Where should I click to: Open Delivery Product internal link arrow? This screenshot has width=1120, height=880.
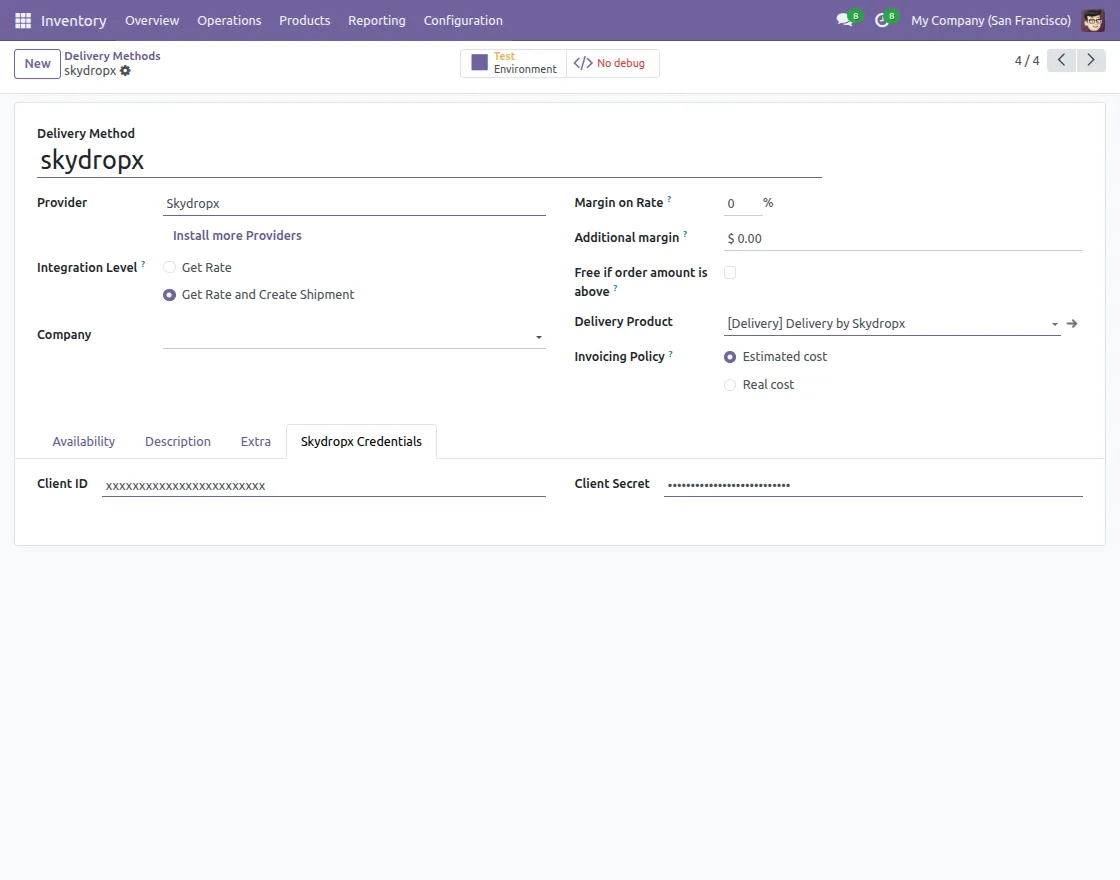[1071, 323]
